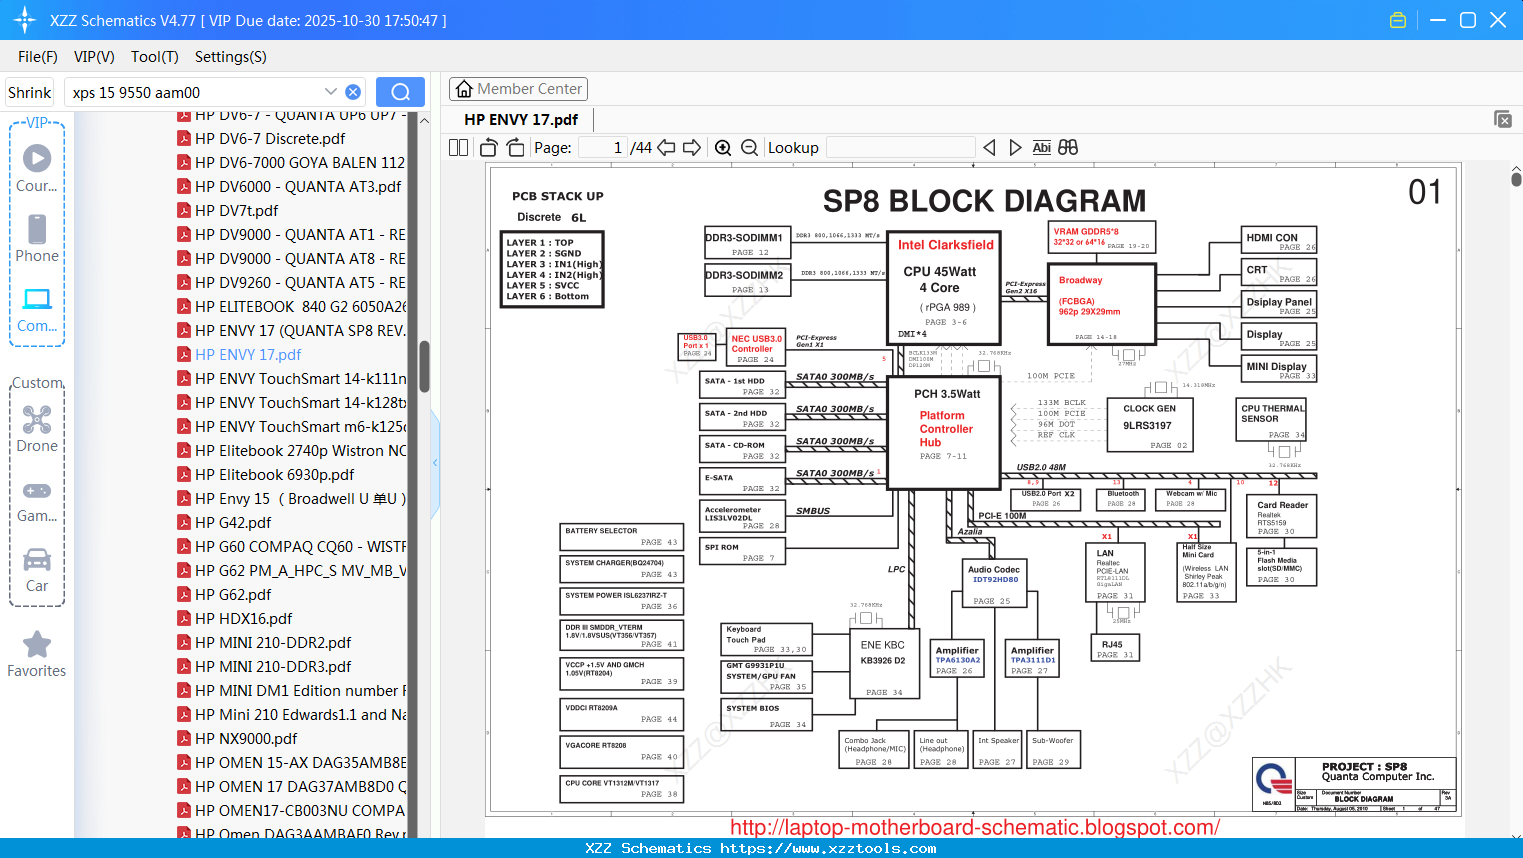Go to next page arrow
Image resolution: width=1523 pixels, height=858 pixels.
coord(692,148)
